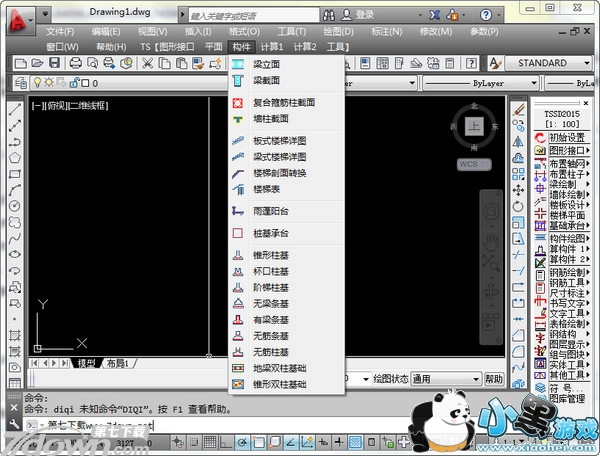This screenshot has height=456, width=600.
Task: Toggle the layer freeze sun icon
Action: click(x=48, y=83)
